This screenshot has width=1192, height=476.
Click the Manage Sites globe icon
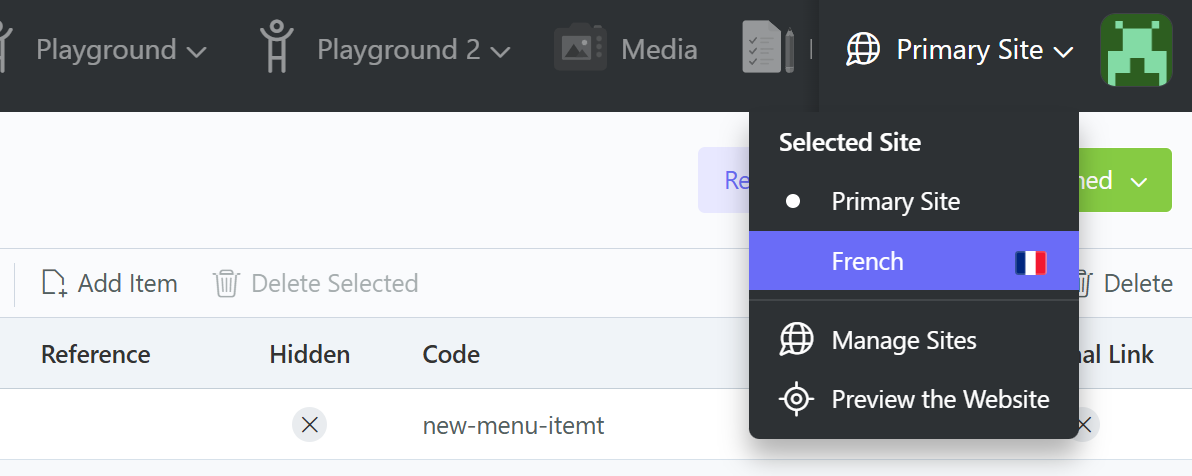coord(796,341)
